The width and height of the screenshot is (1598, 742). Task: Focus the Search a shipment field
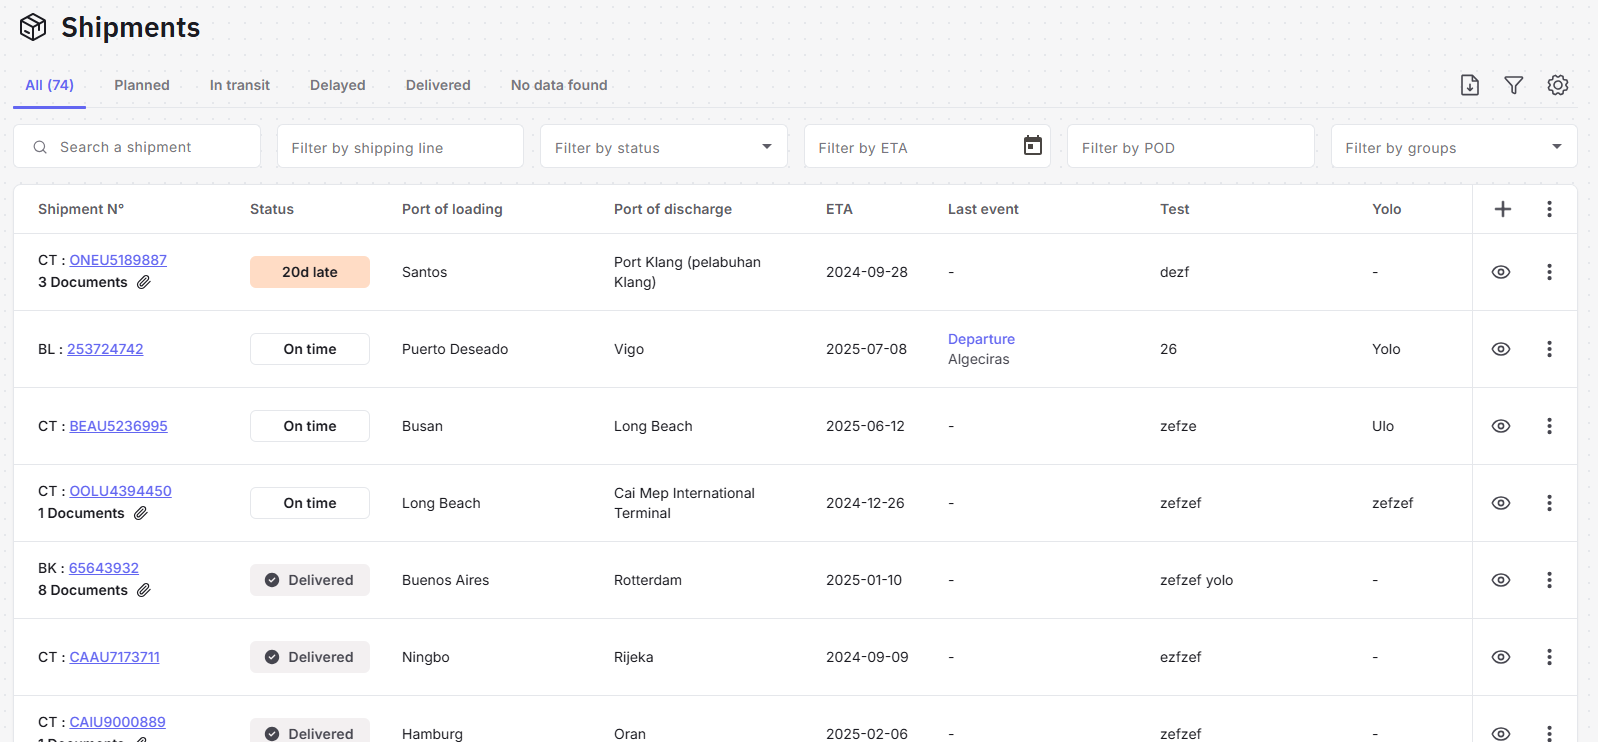click(137, 147)
